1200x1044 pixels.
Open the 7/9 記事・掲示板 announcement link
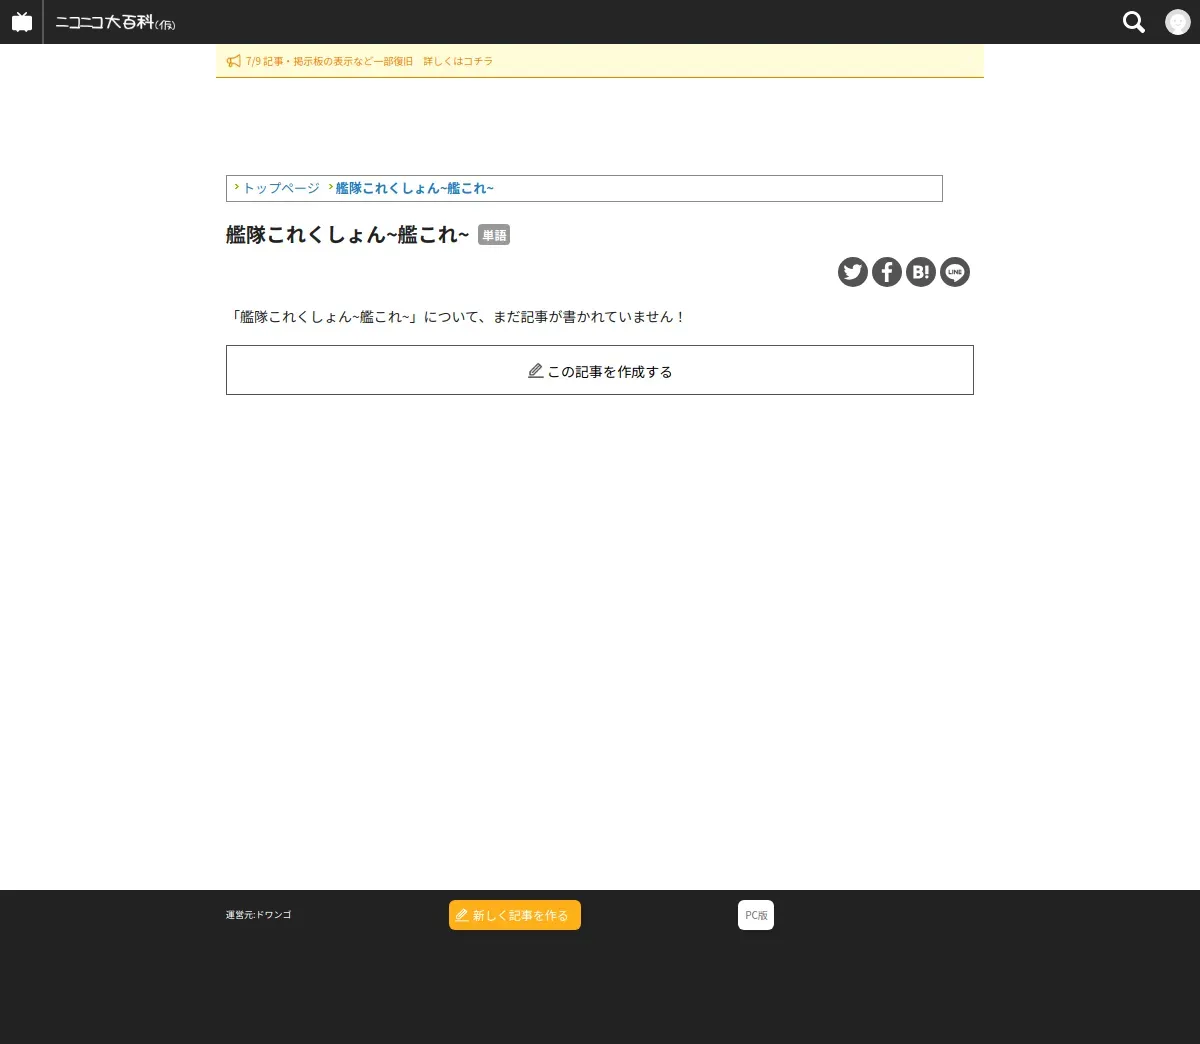tap(369, 61)
